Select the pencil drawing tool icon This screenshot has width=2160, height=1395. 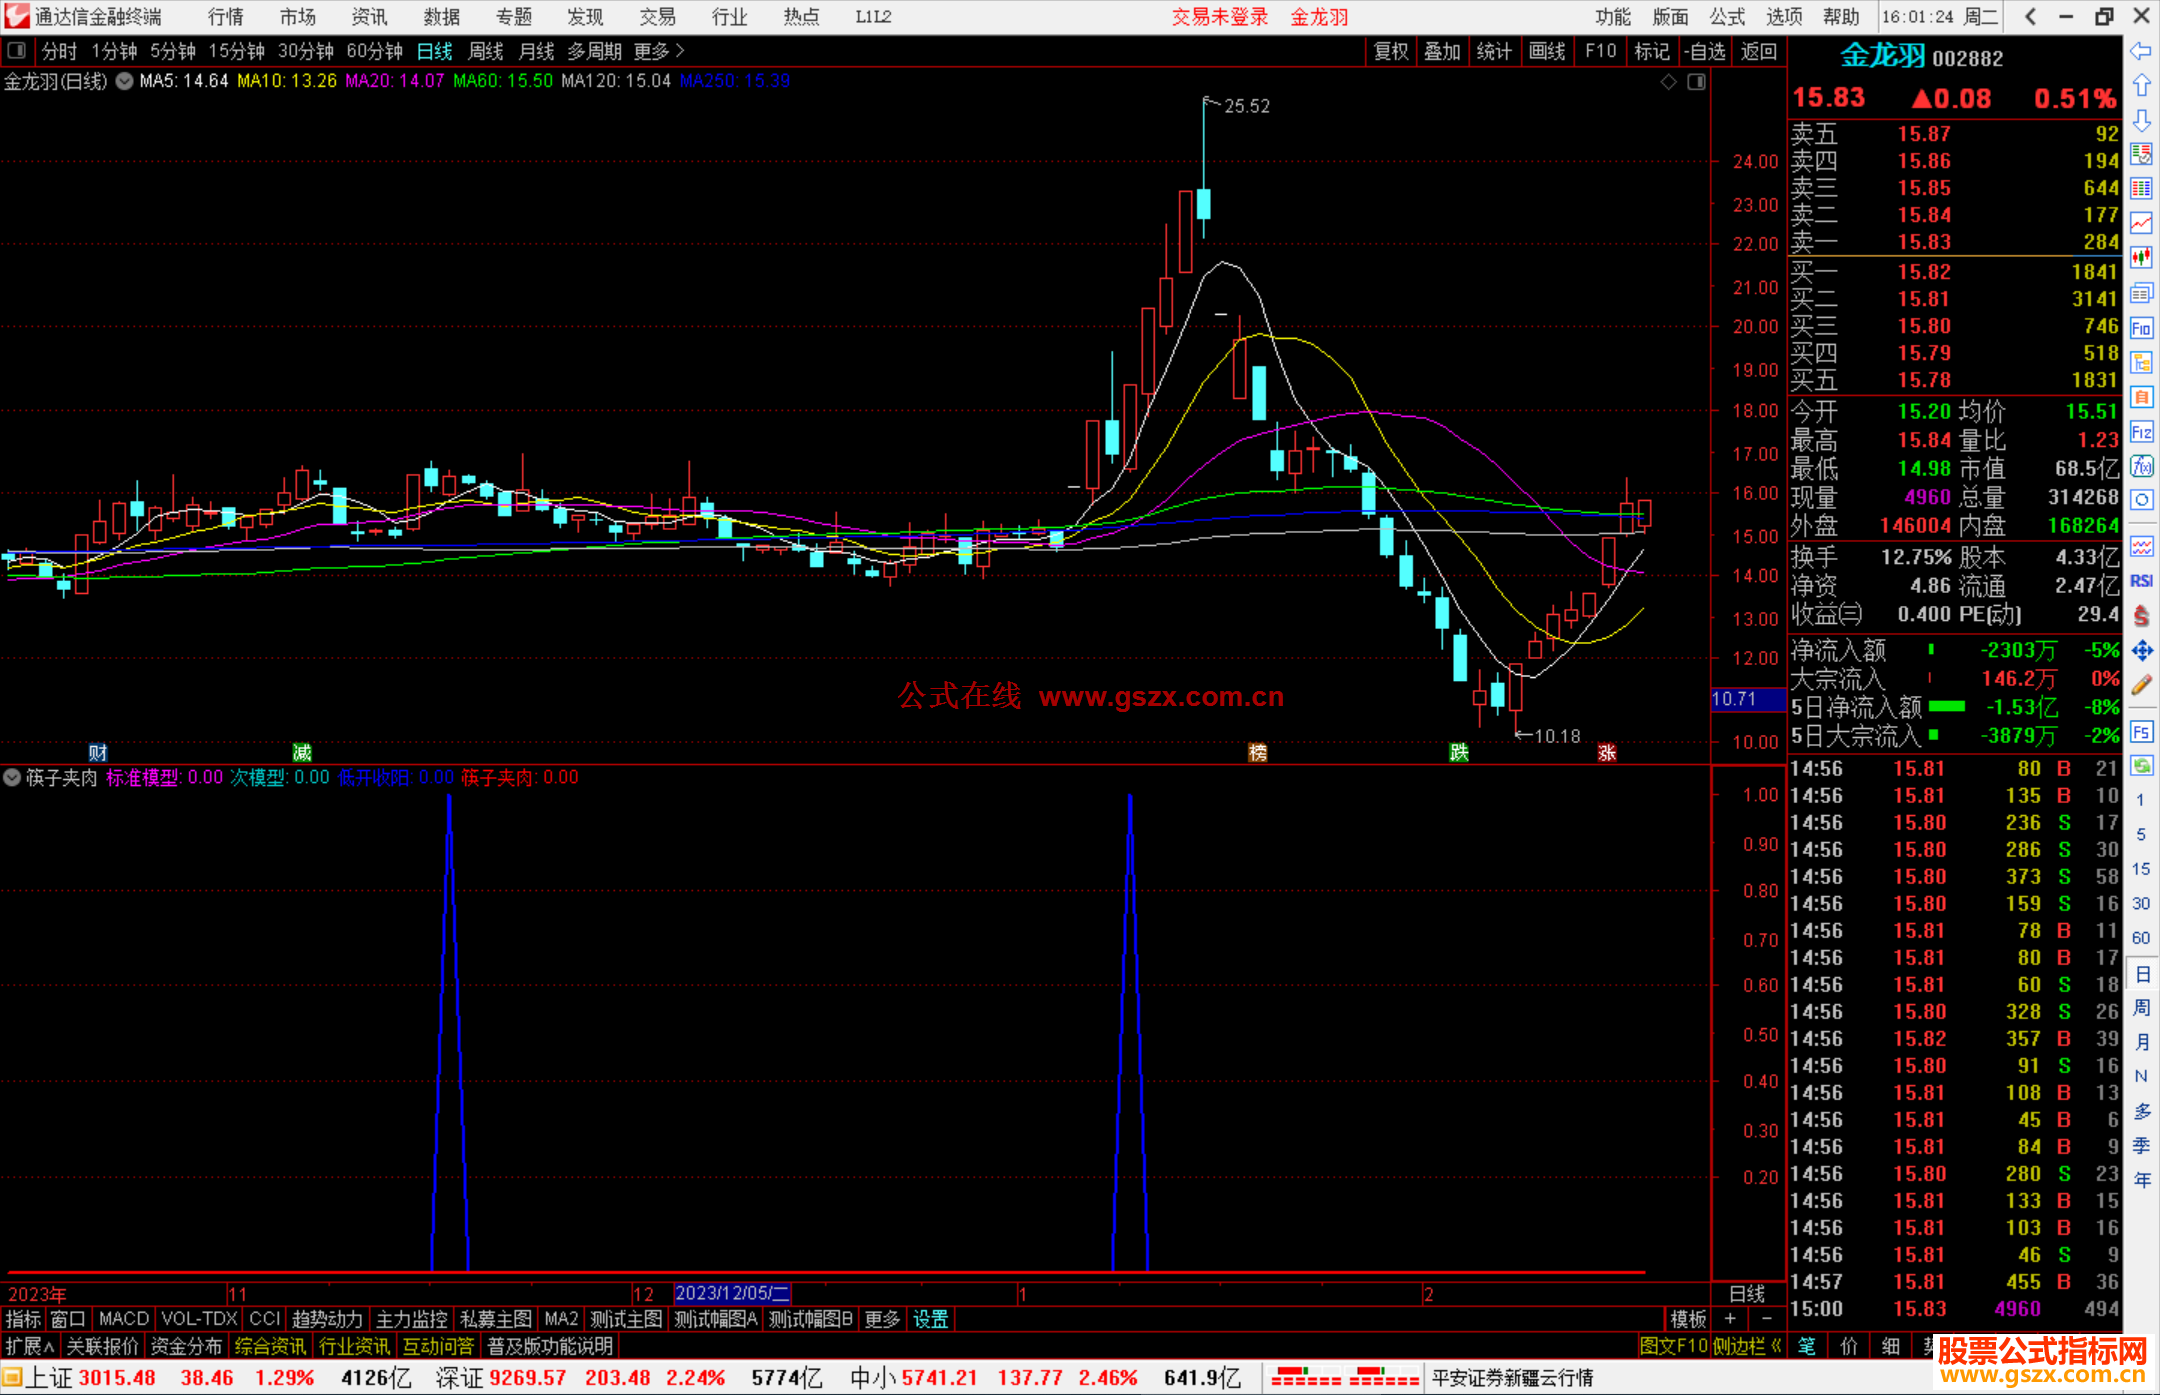[x=2141, y=686]
